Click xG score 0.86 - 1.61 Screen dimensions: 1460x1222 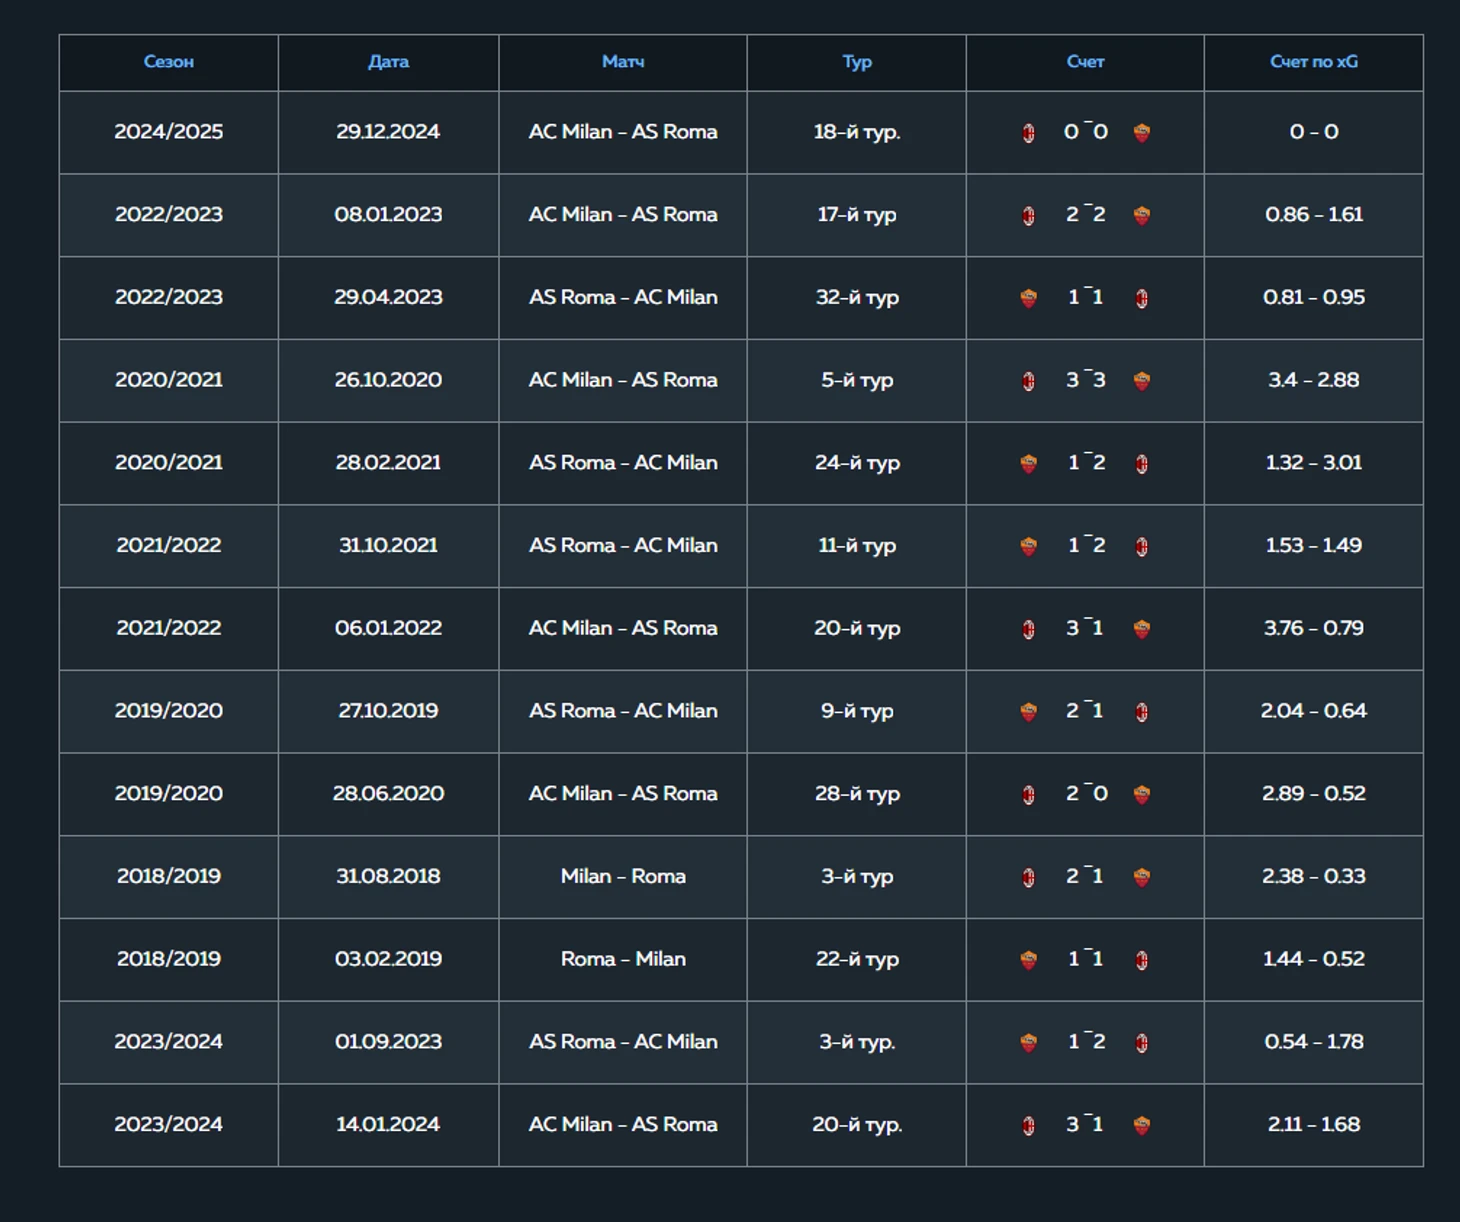click(x=1314, y=215)
